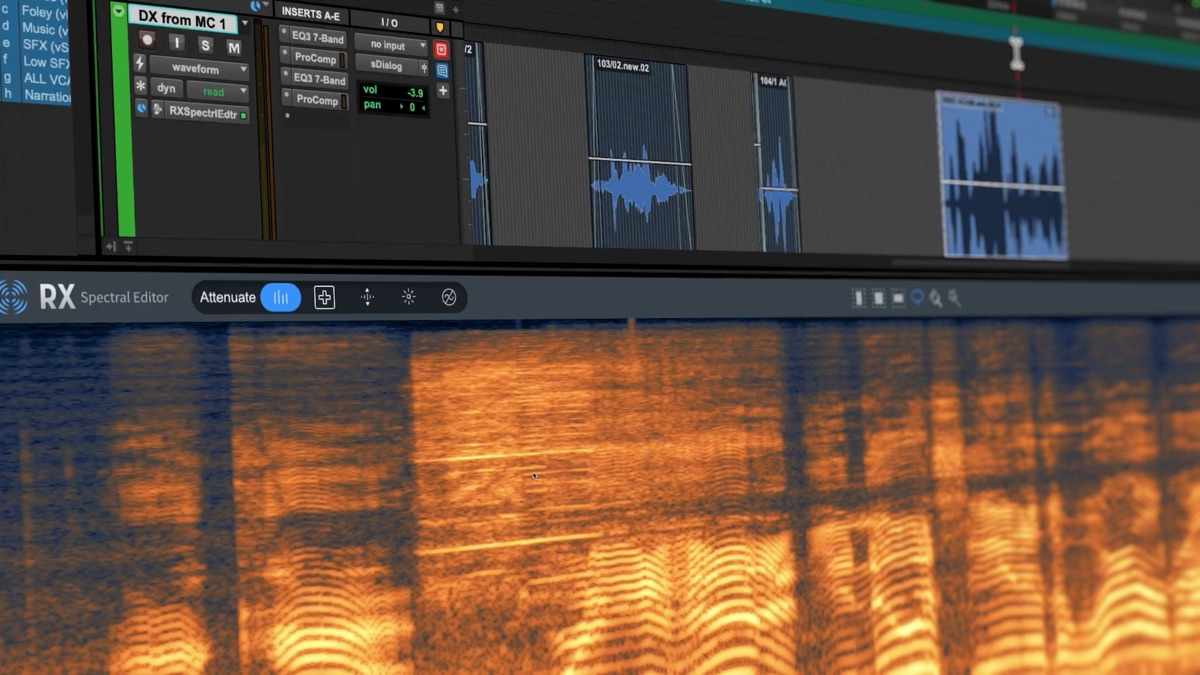This screenshot has height=675, width=1200.
Task: Click the I / O column header
Action: click(388, 21)
